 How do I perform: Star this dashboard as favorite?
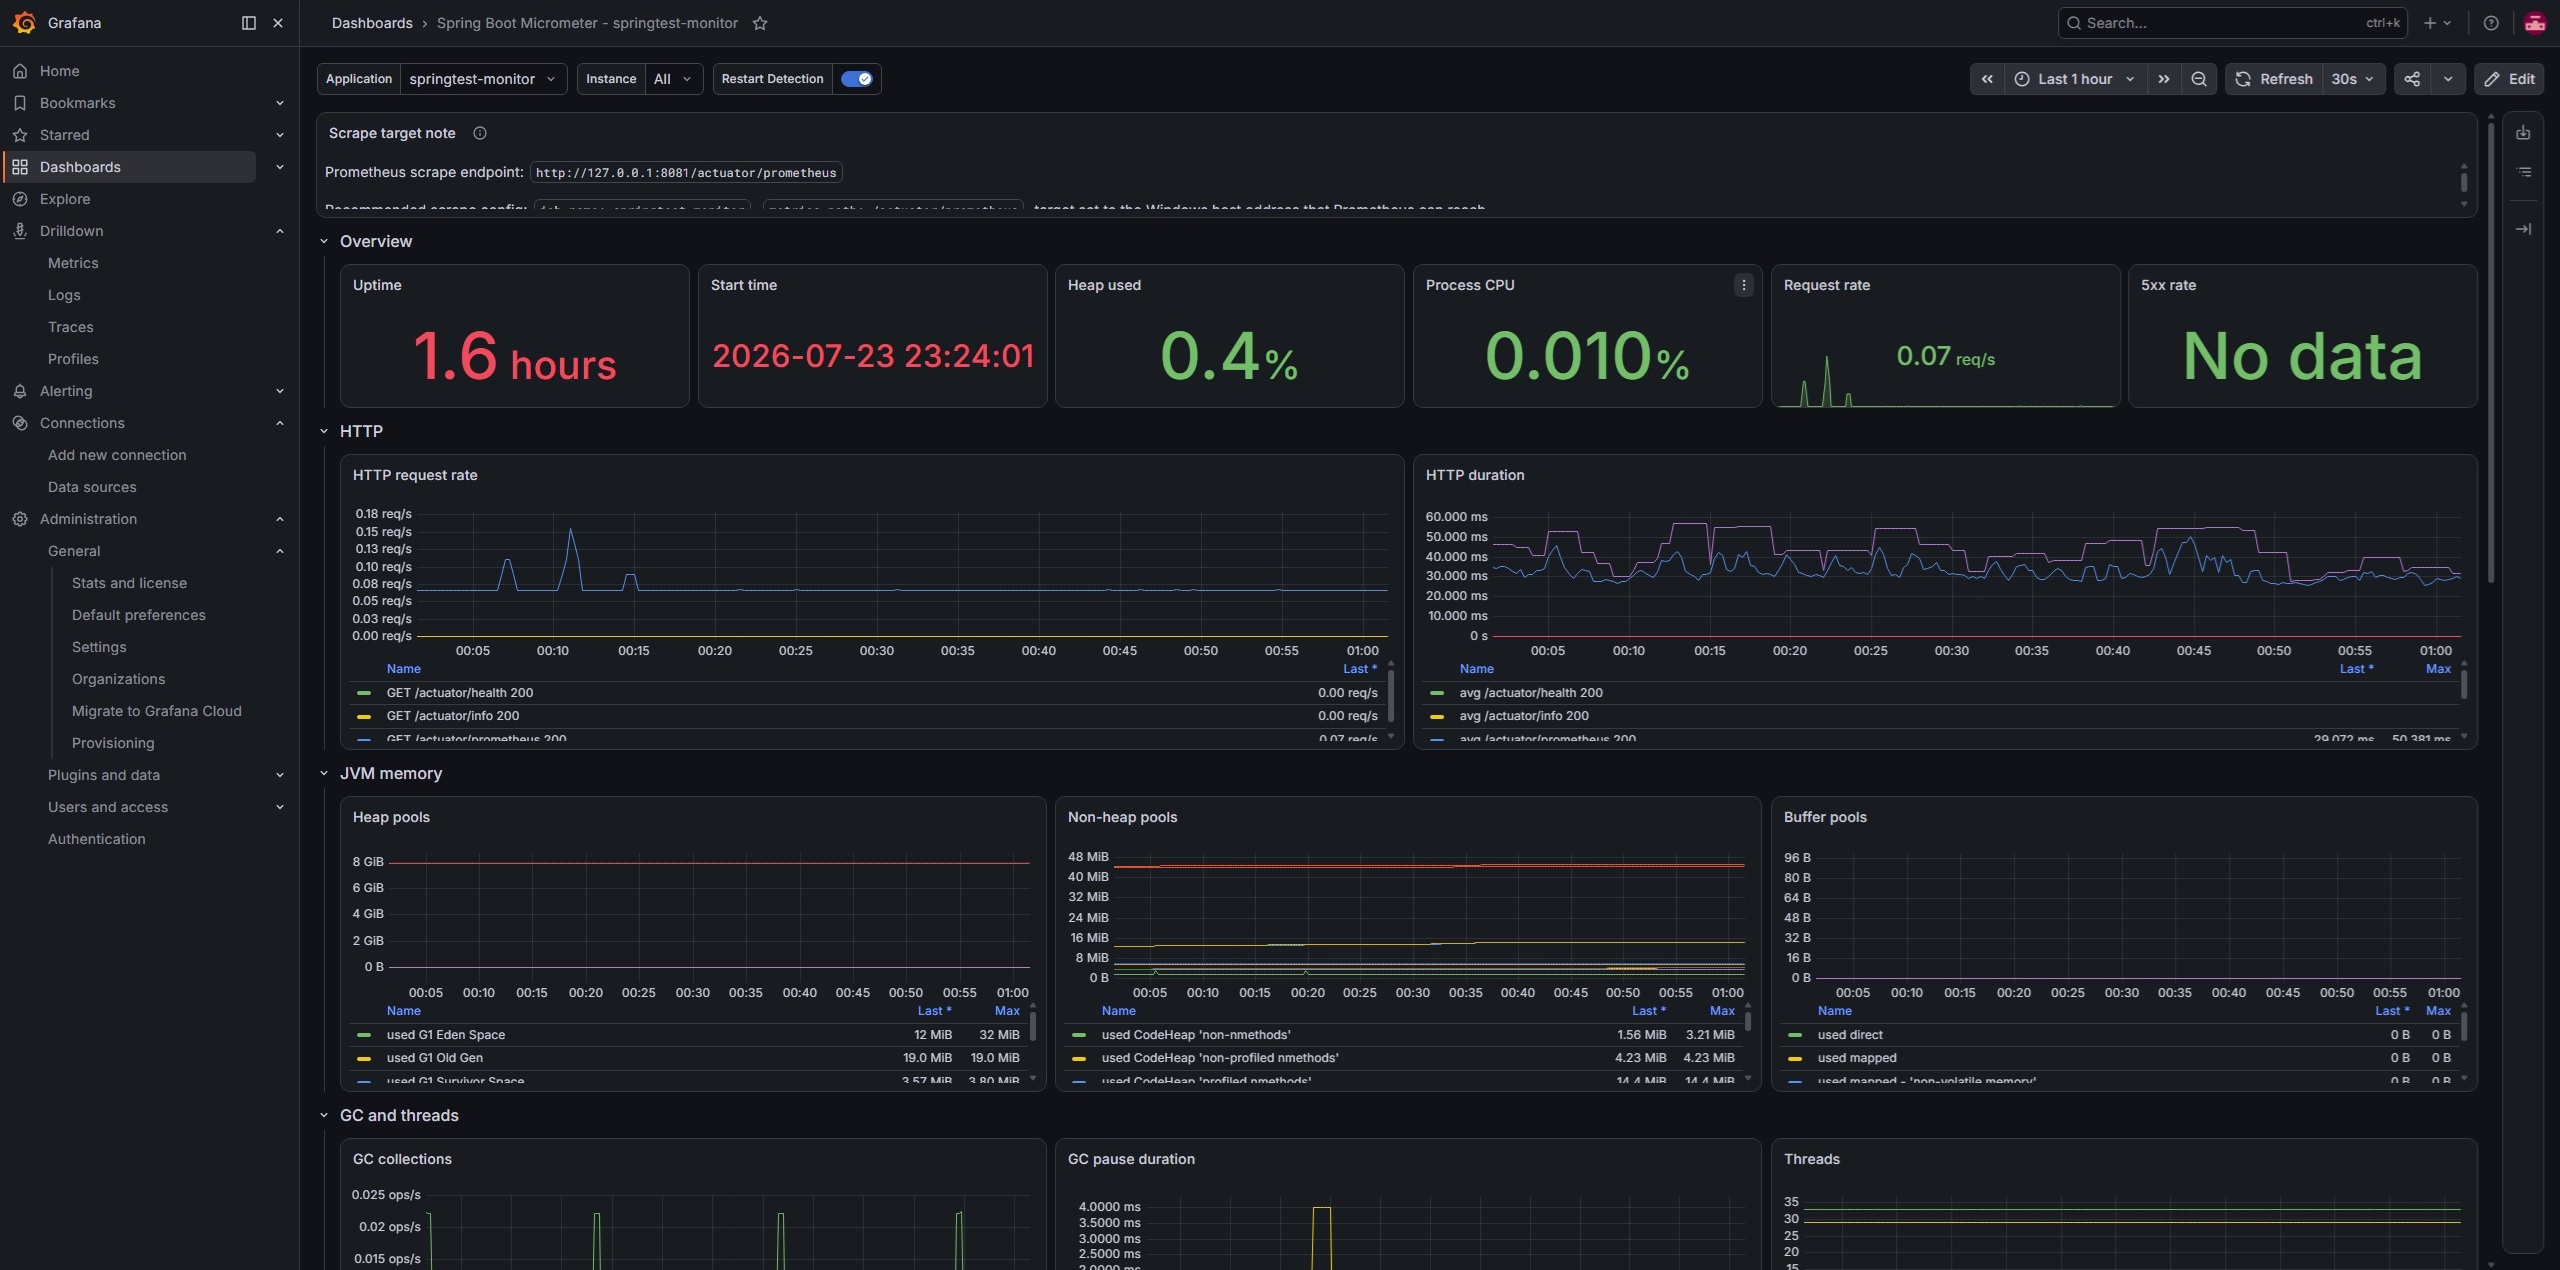point(760,23)
